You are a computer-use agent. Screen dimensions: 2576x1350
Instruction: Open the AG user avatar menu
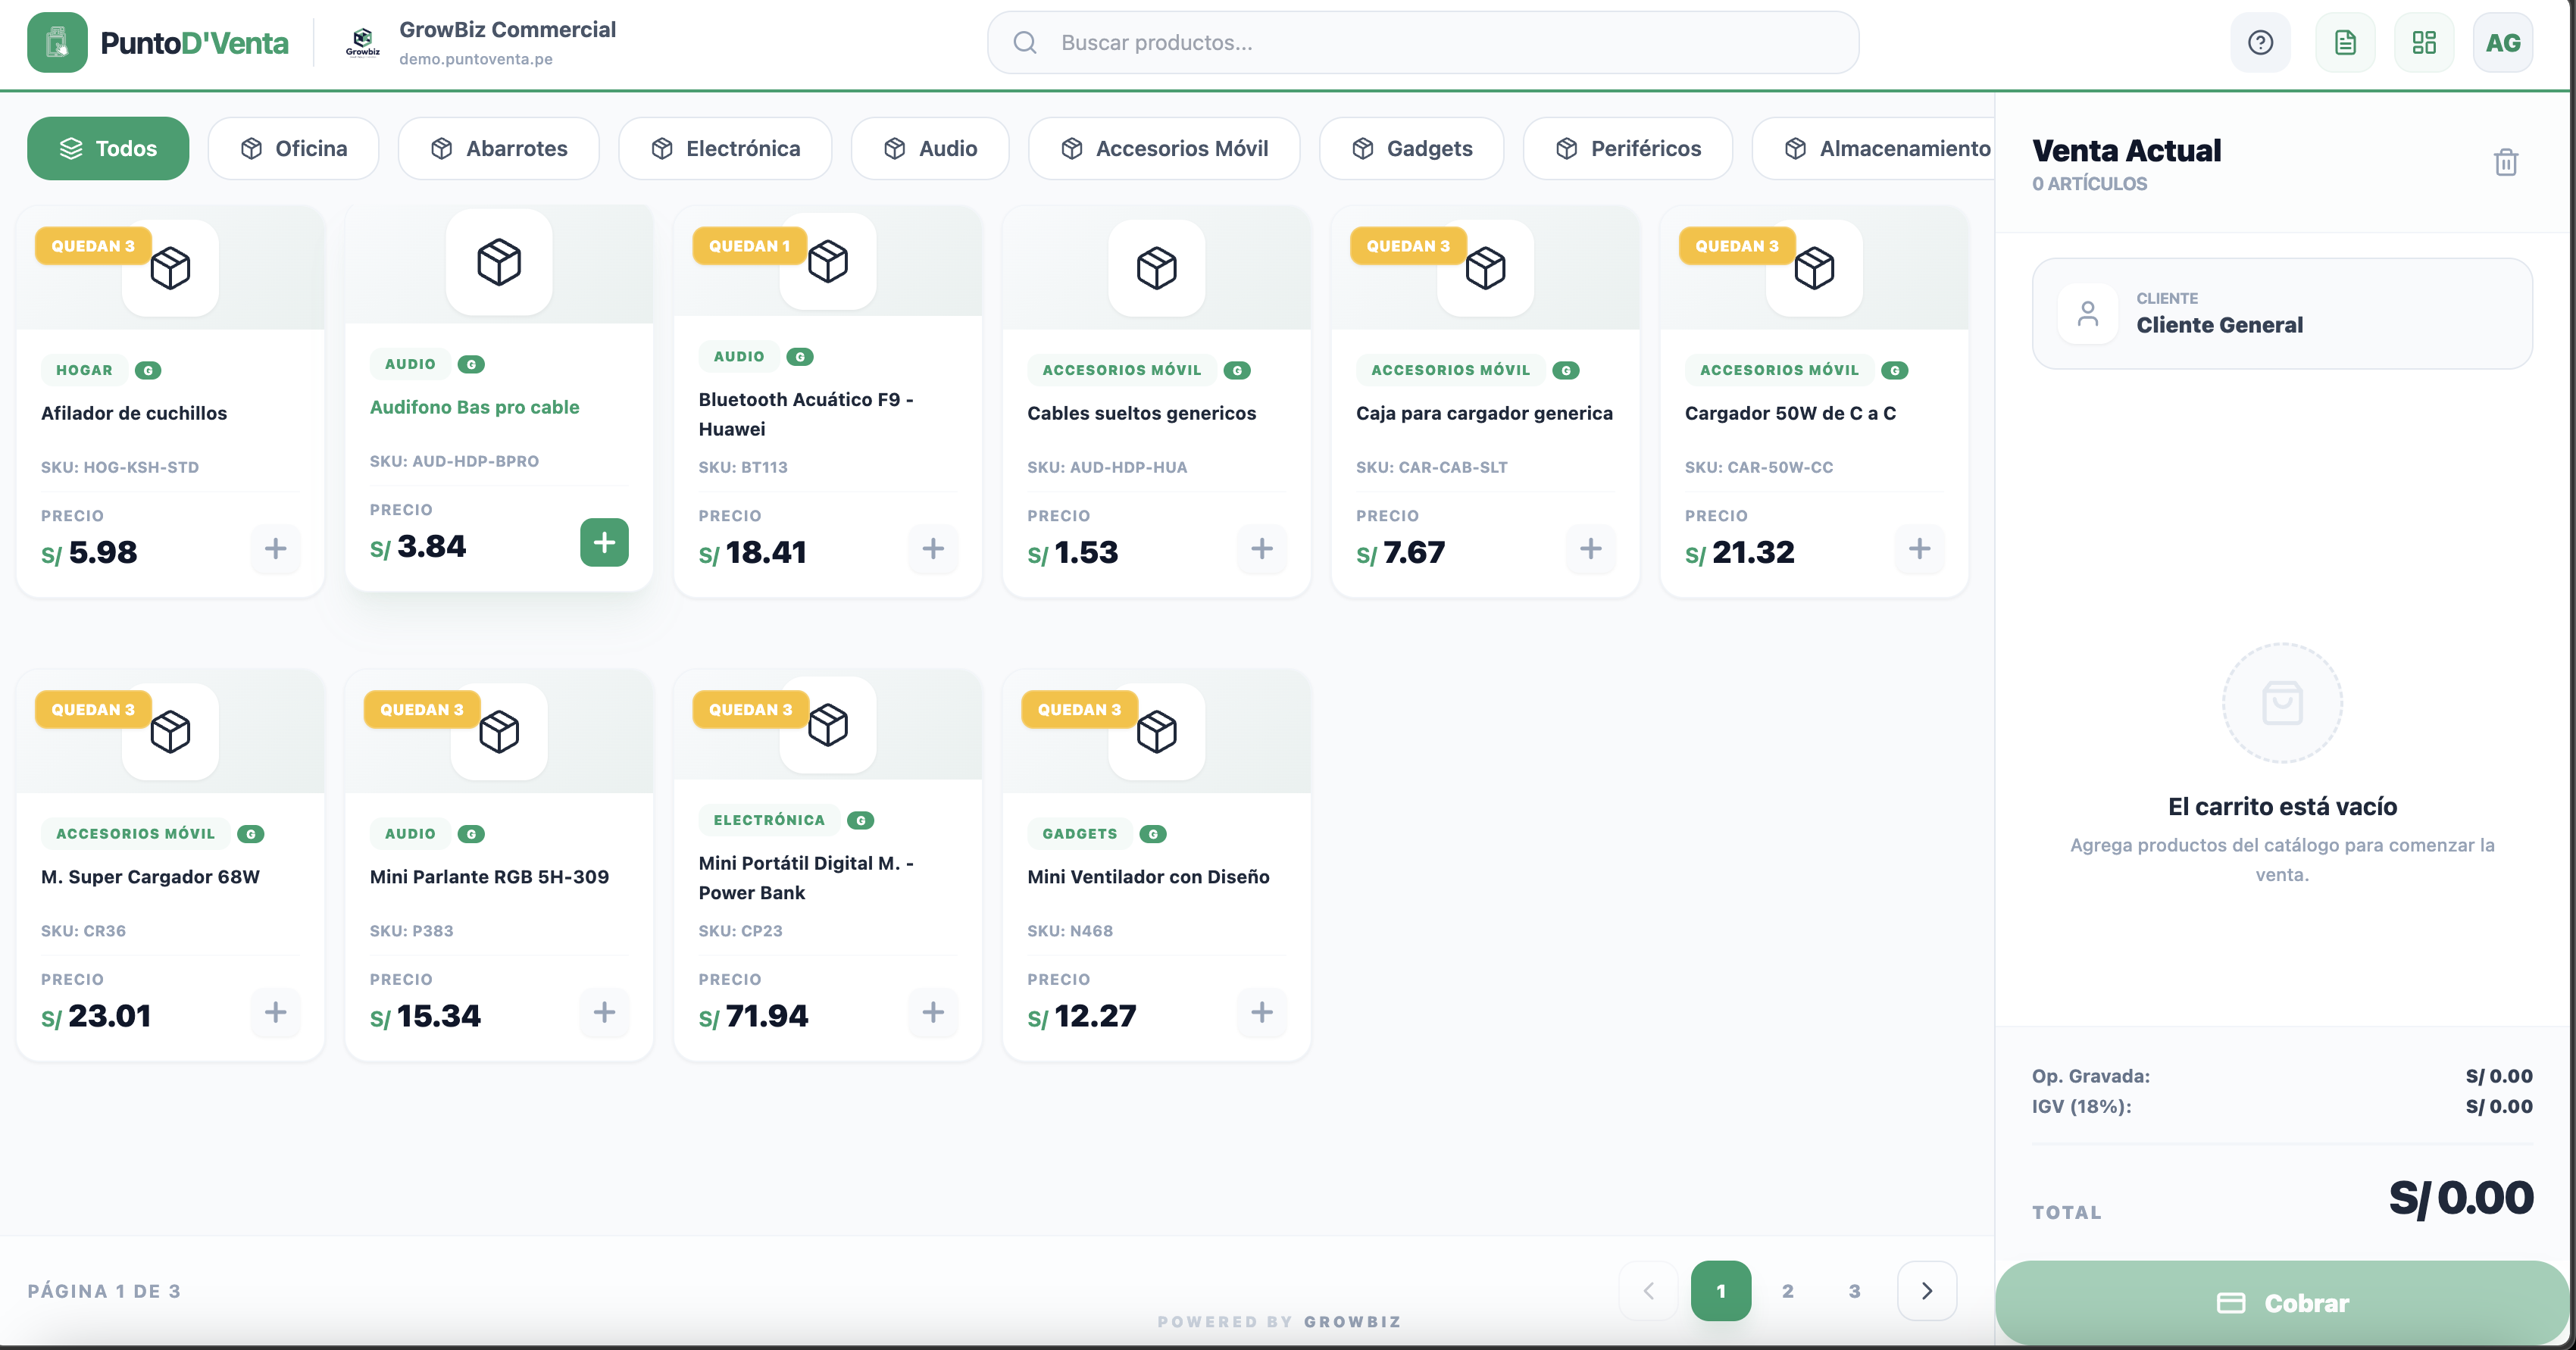pyautogui.click(x=2503, y=43)
